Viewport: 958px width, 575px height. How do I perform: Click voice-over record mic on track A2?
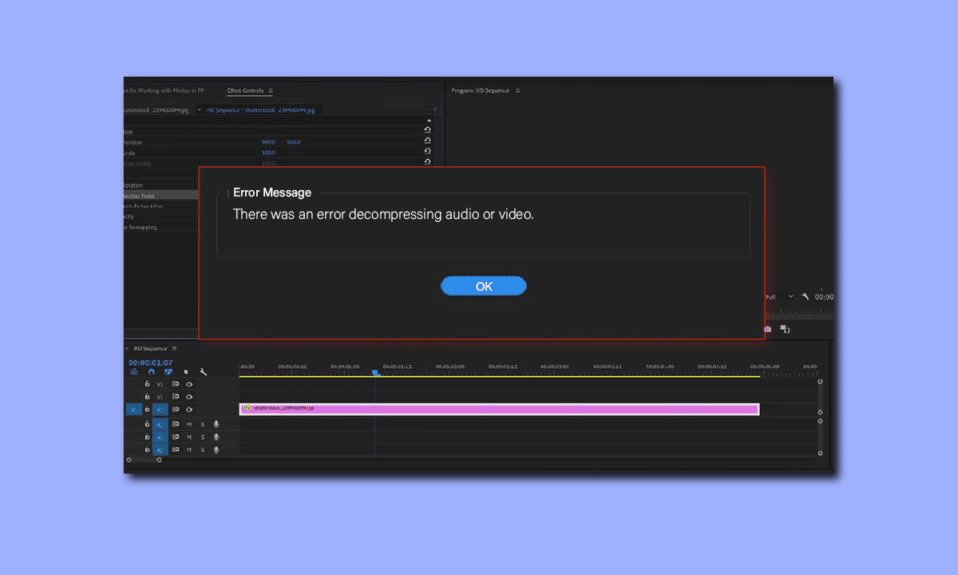coord(216,437)
